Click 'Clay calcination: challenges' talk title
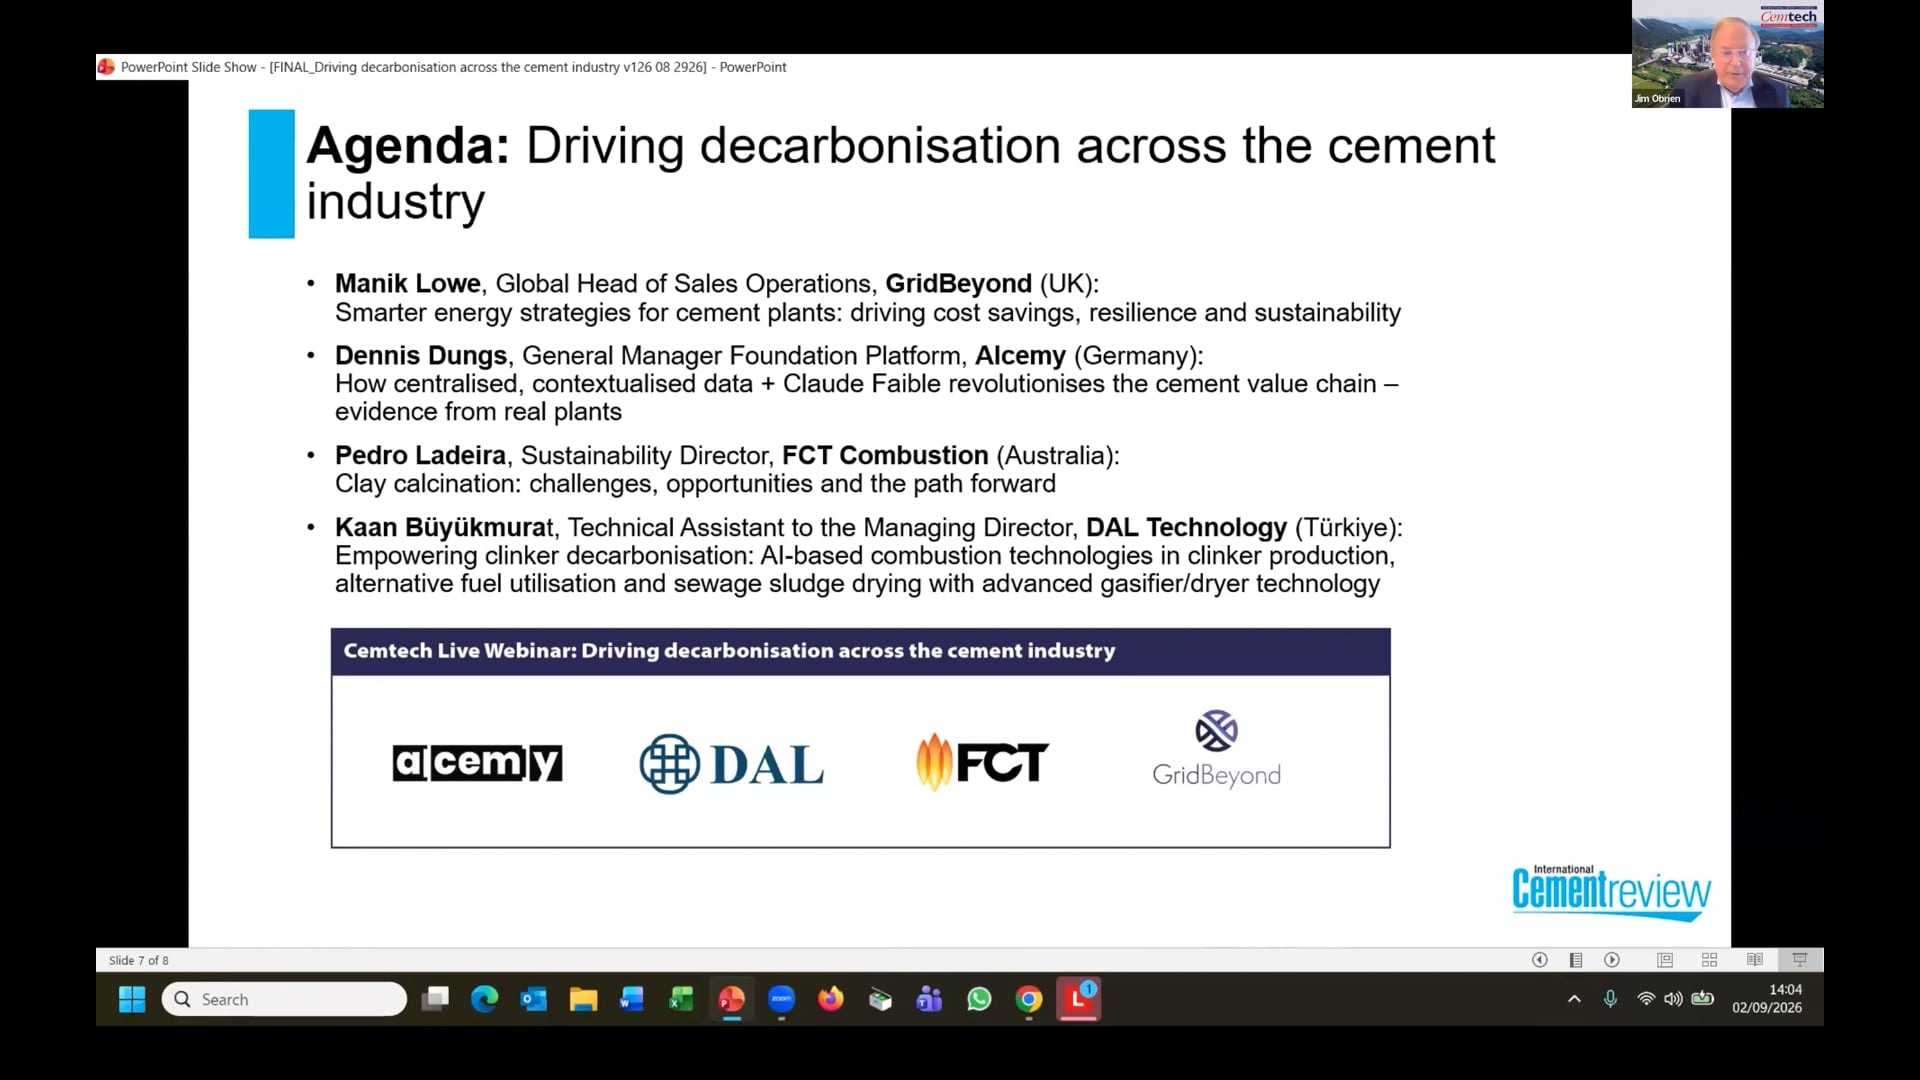Viewport: 1920px width, 1080px height. (695, 484)
